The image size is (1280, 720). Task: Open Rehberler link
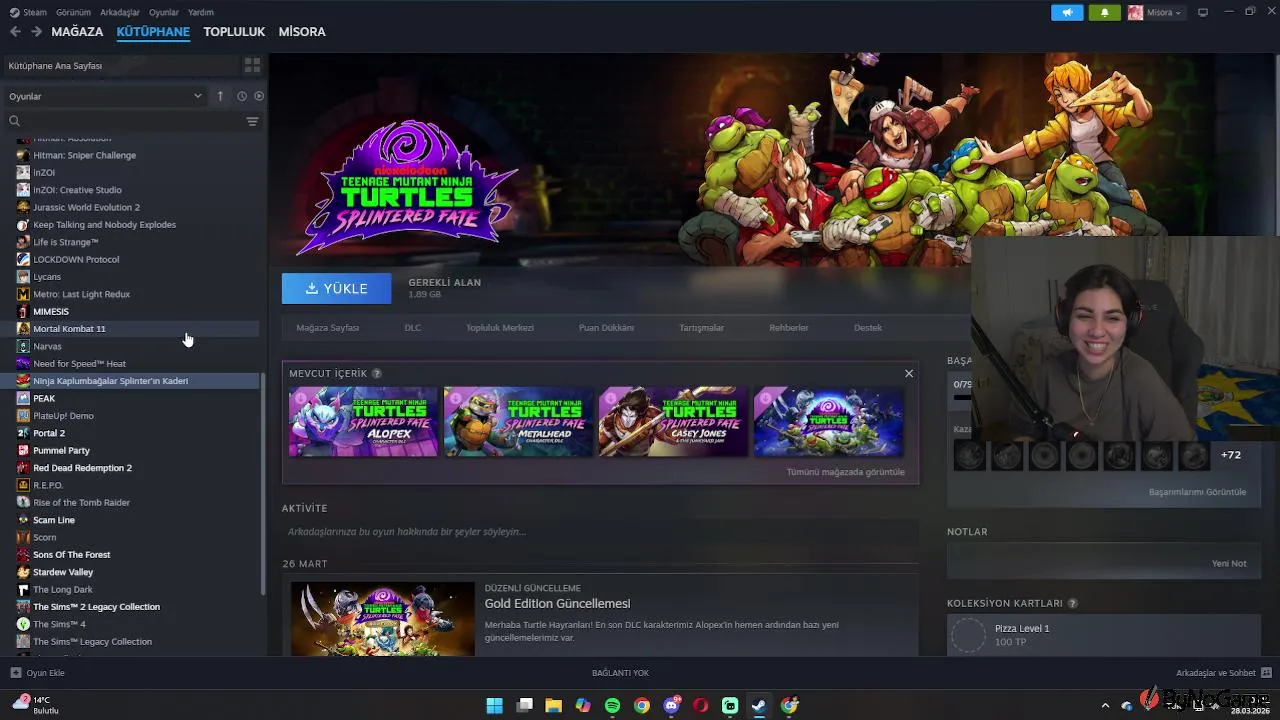789,328
